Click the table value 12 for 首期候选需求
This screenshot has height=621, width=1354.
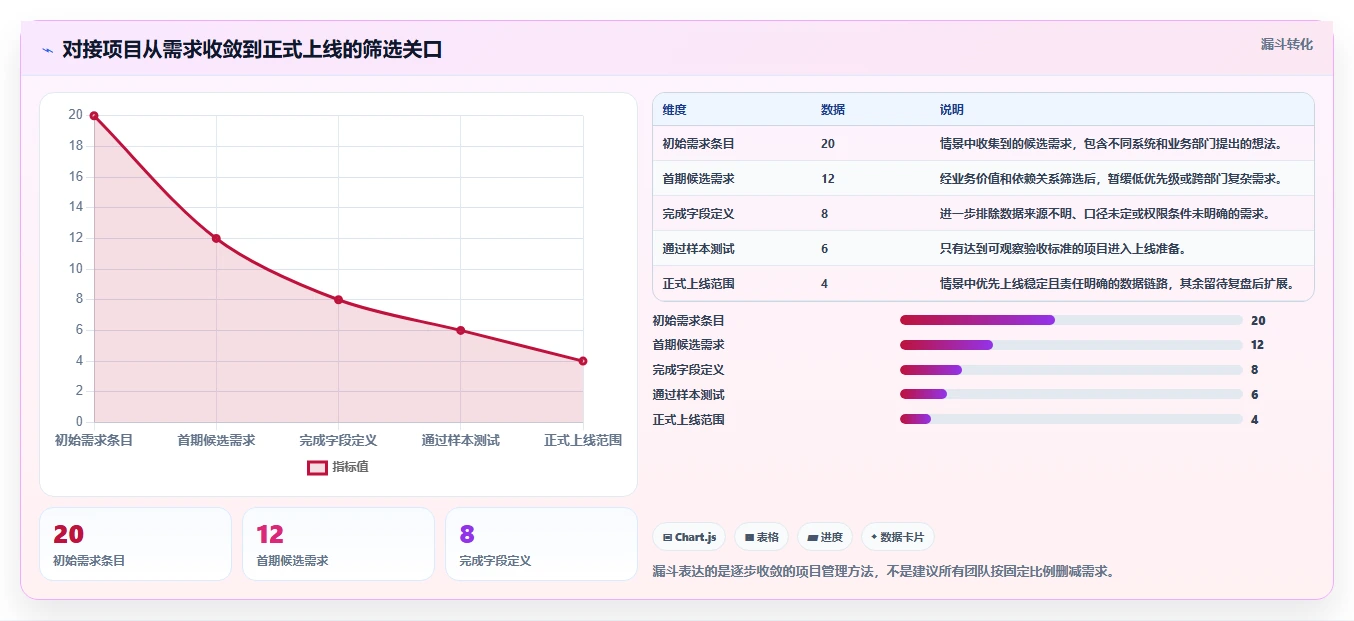828,179
